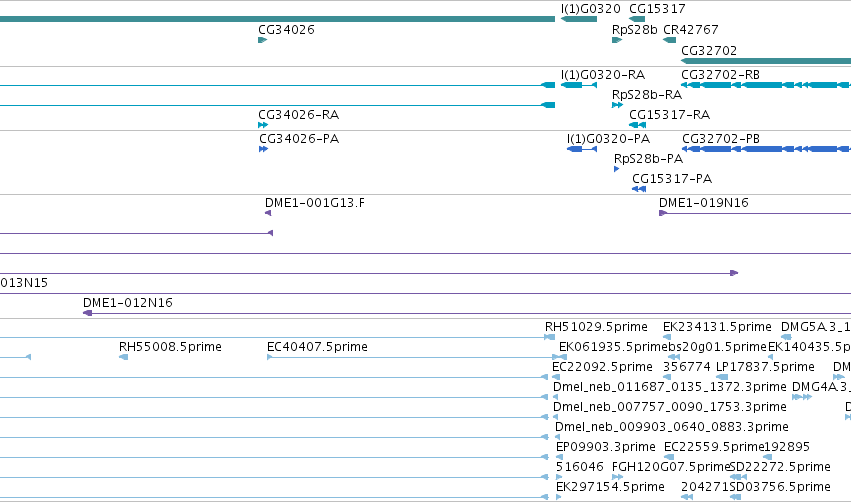This screenshot has height=502, width=851.
Task: Select the 204271 feature label
Action: pos(705,487)
